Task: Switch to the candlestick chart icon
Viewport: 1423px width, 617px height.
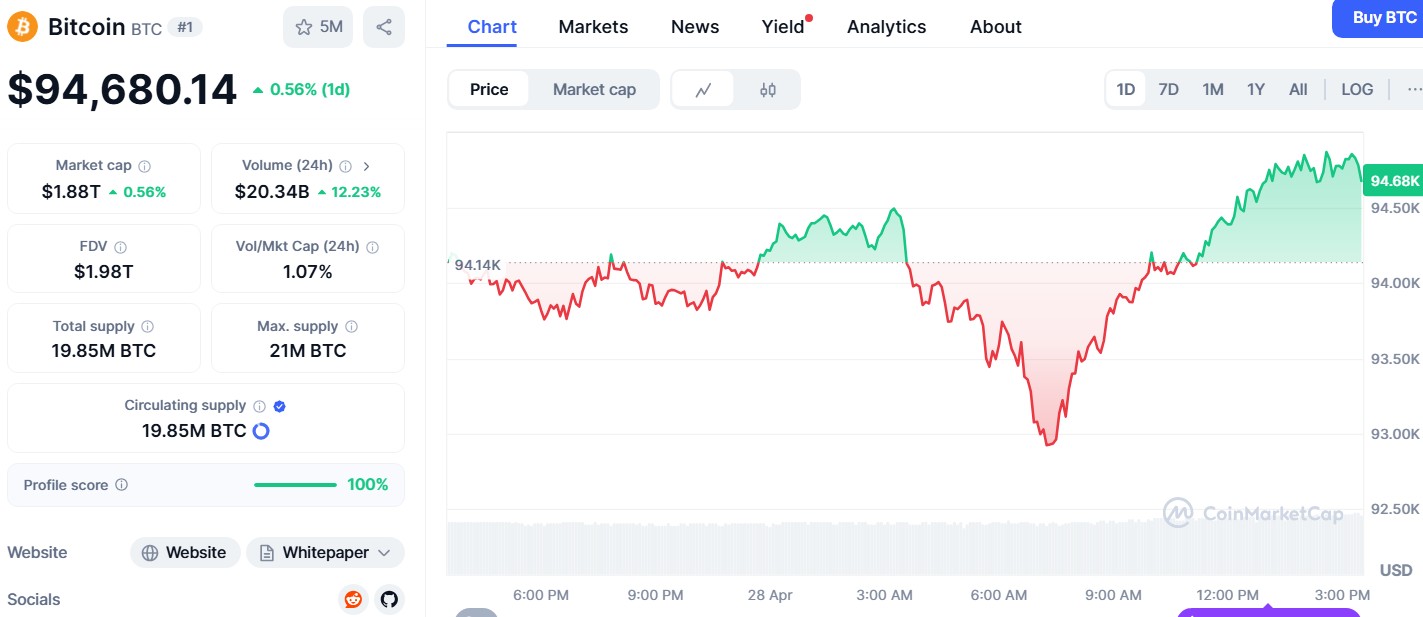Action: [x=767, y=90]
